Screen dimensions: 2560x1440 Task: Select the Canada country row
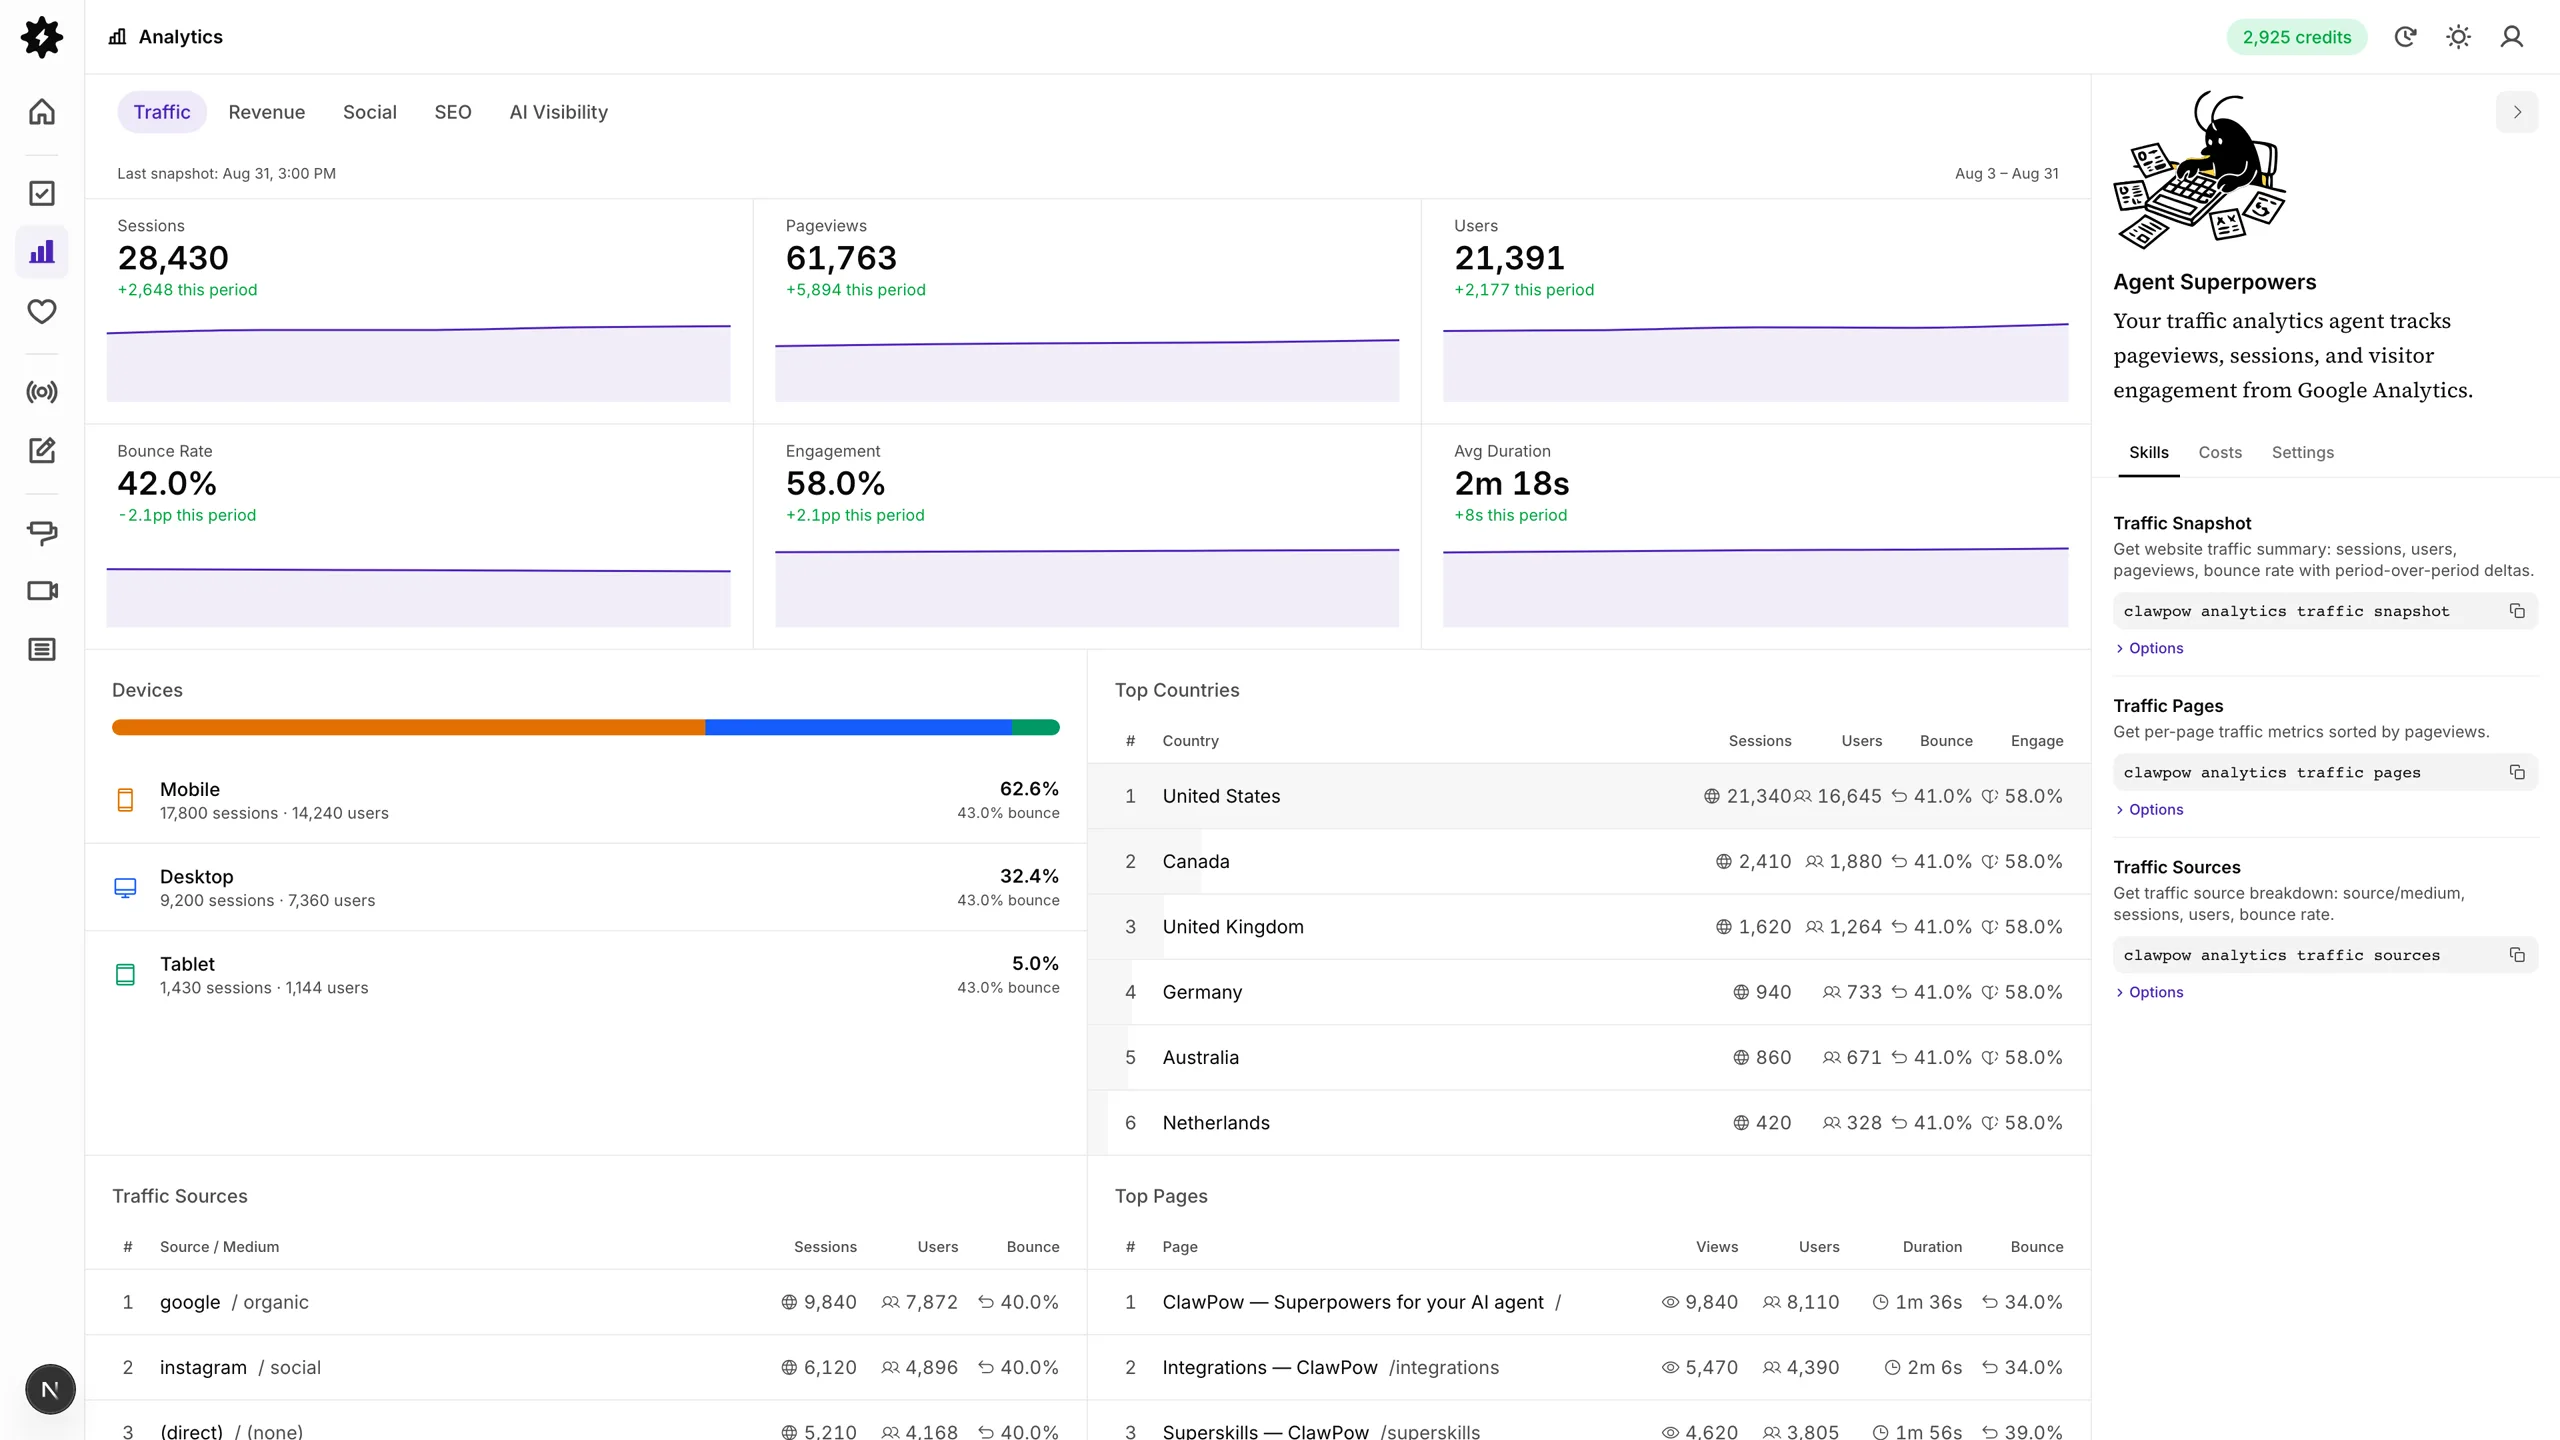[1589, 861]
